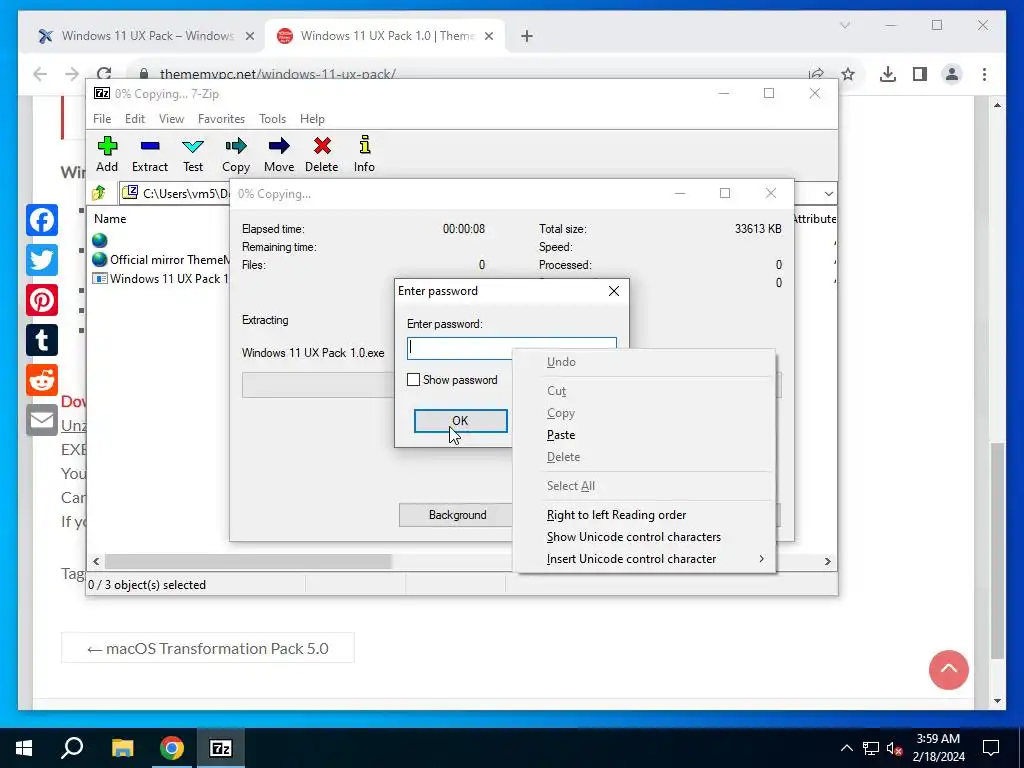
Task: Click the muted volume tray icon
Action: tap(894, 748)
